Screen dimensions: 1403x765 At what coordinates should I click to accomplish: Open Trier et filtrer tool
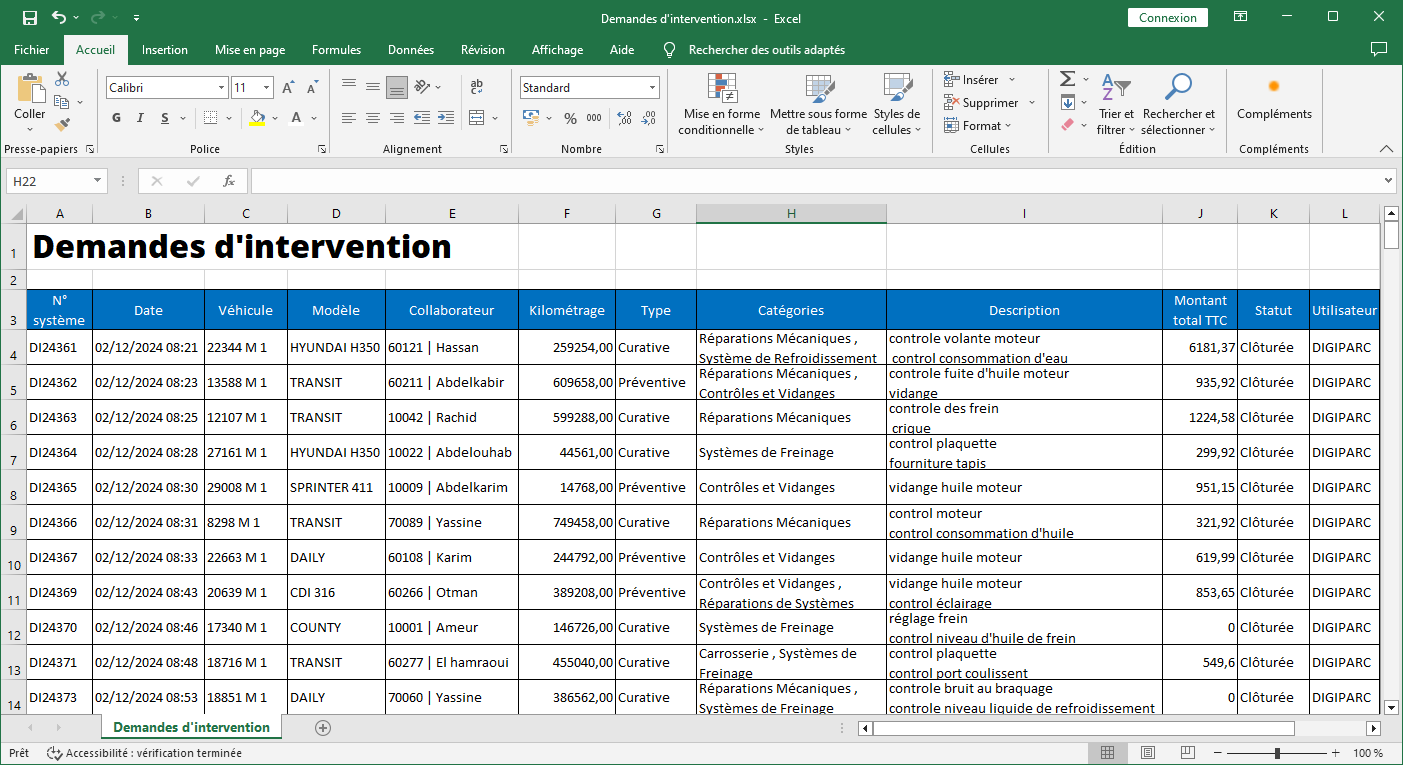1115,105
